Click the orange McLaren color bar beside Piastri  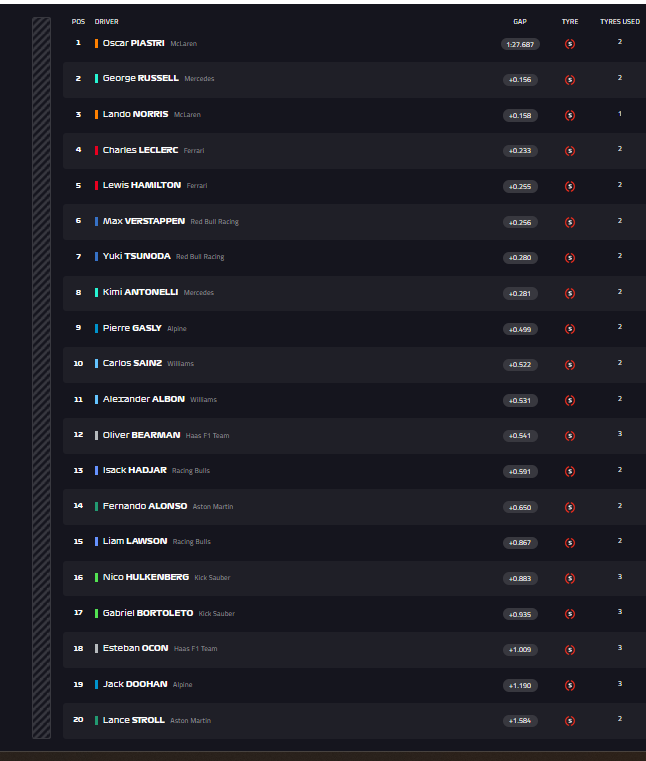coord(96,43)
